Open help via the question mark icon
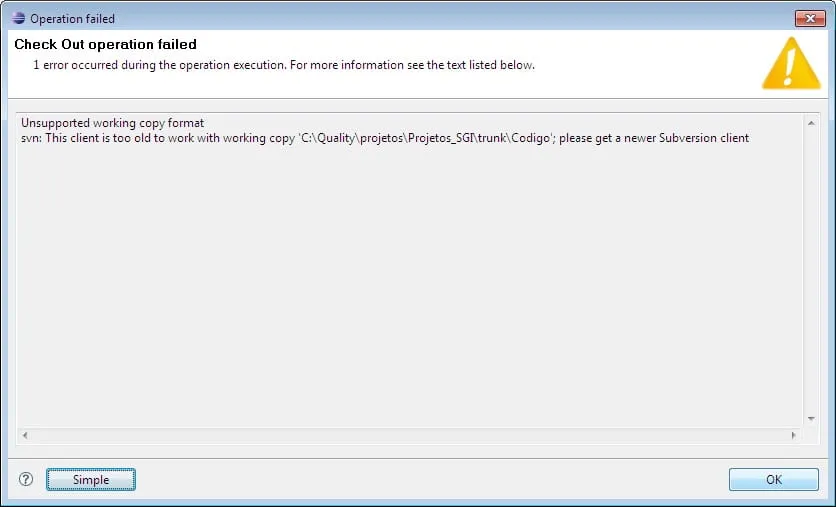Screen dimensions: 836x507 [x=26, y=480]
